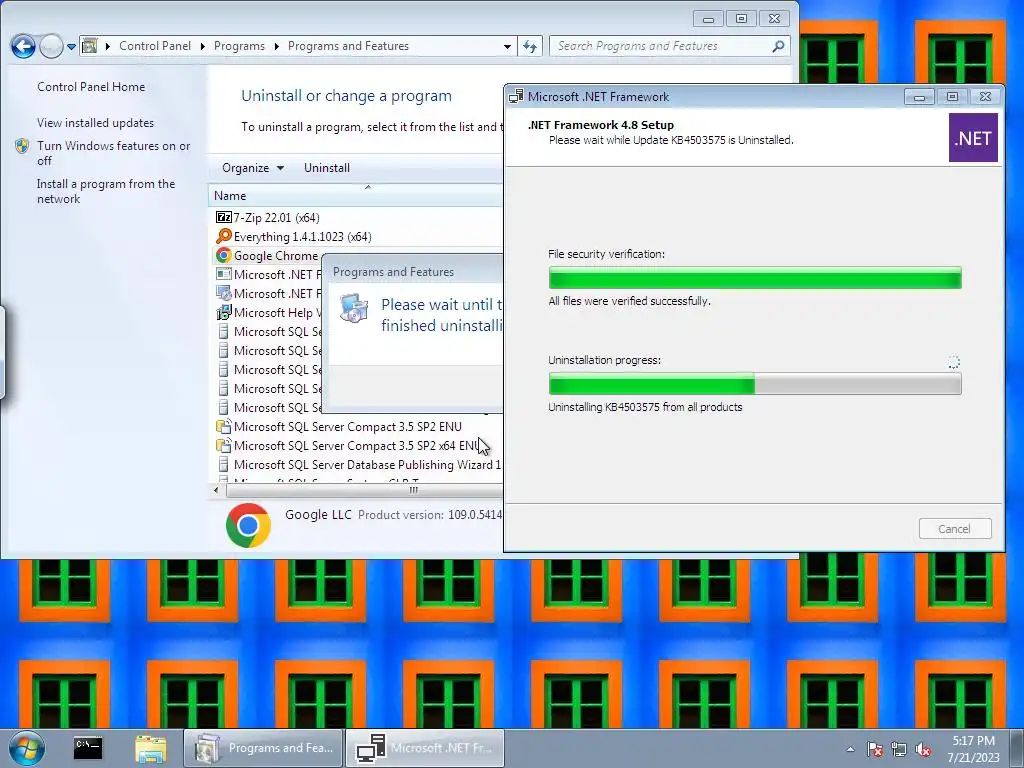Open the Windows Start menu
Image resolution: width=1024 pixels, height=768 pixels.
(26, 748)
